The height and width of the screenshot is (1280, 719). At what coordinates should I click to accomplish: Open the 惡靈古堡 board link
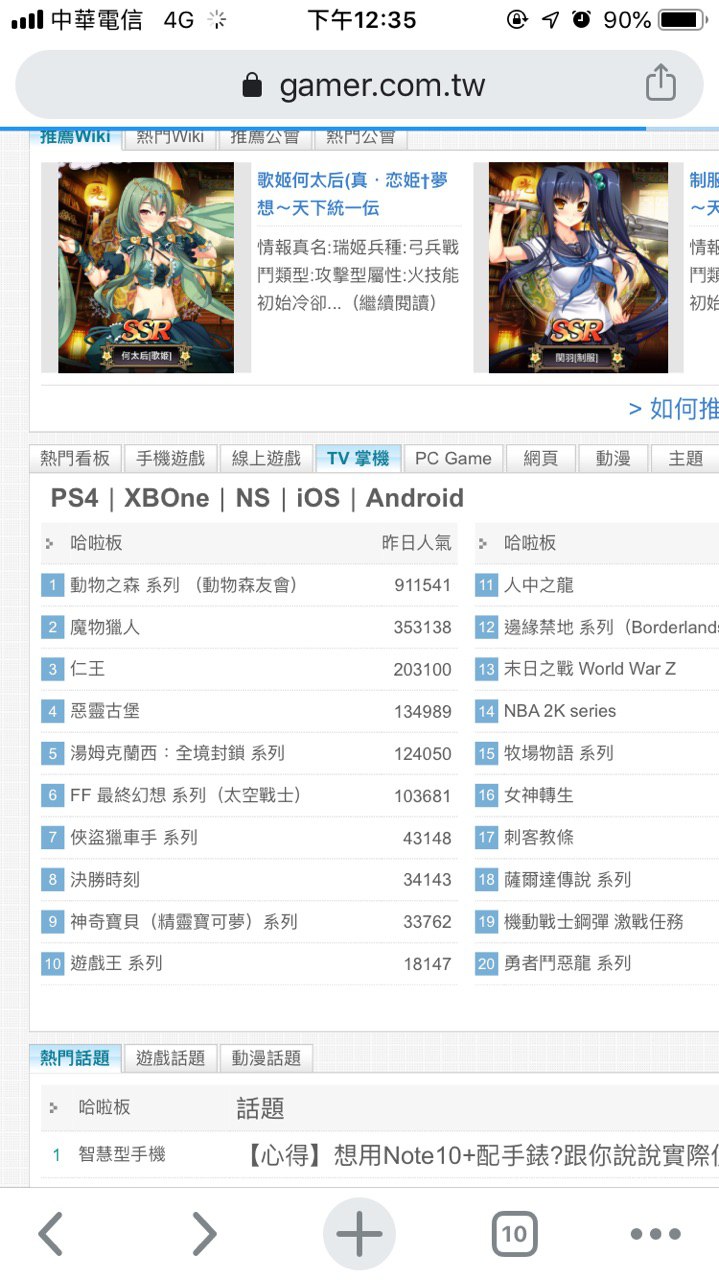click(x=105, y=711)
